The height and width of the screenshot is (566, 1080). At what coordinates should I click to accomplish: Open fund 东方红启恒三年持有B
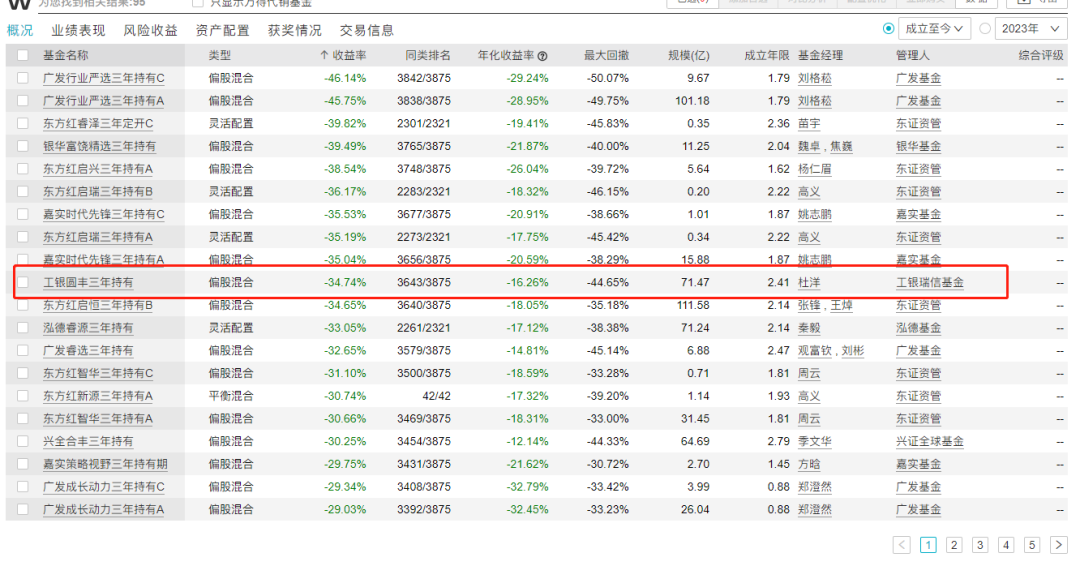[98, 305]
